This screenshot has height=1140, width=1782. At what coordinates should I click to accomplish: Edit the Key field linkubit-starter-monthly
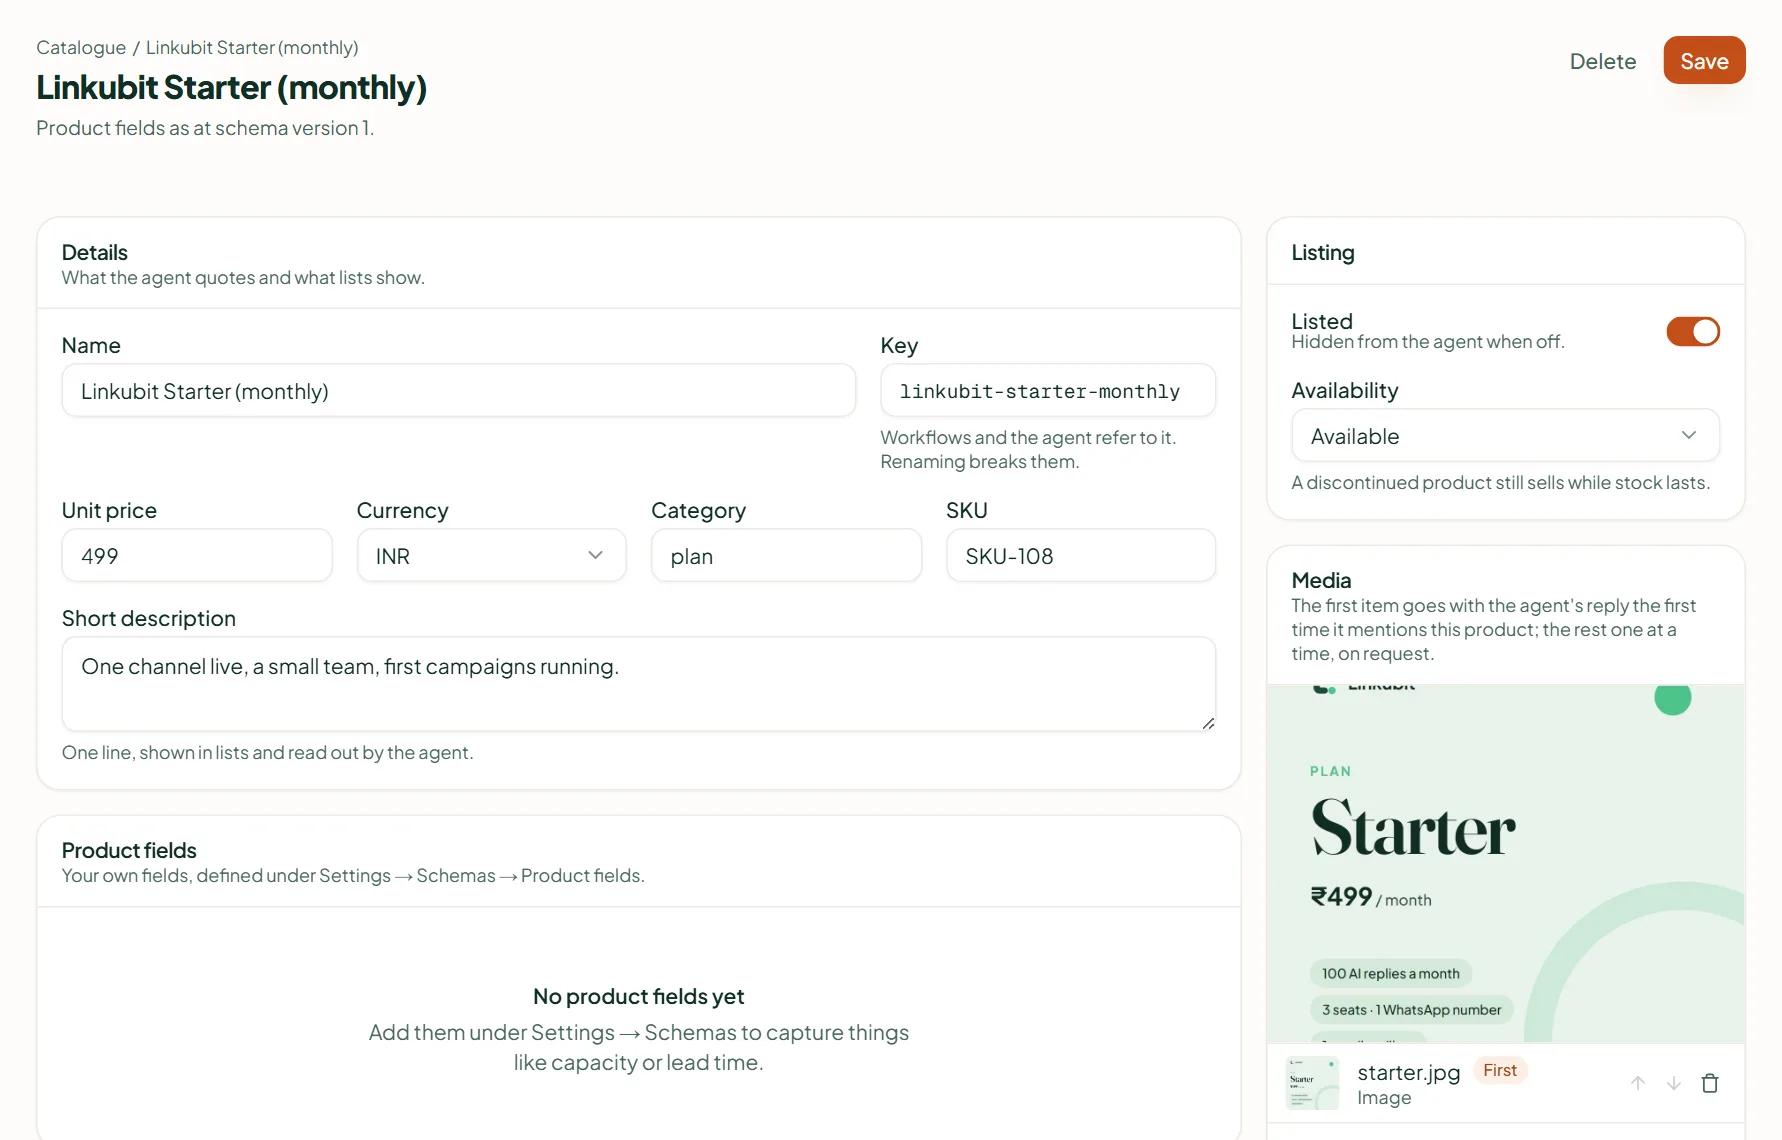(x=1048, y=391)
